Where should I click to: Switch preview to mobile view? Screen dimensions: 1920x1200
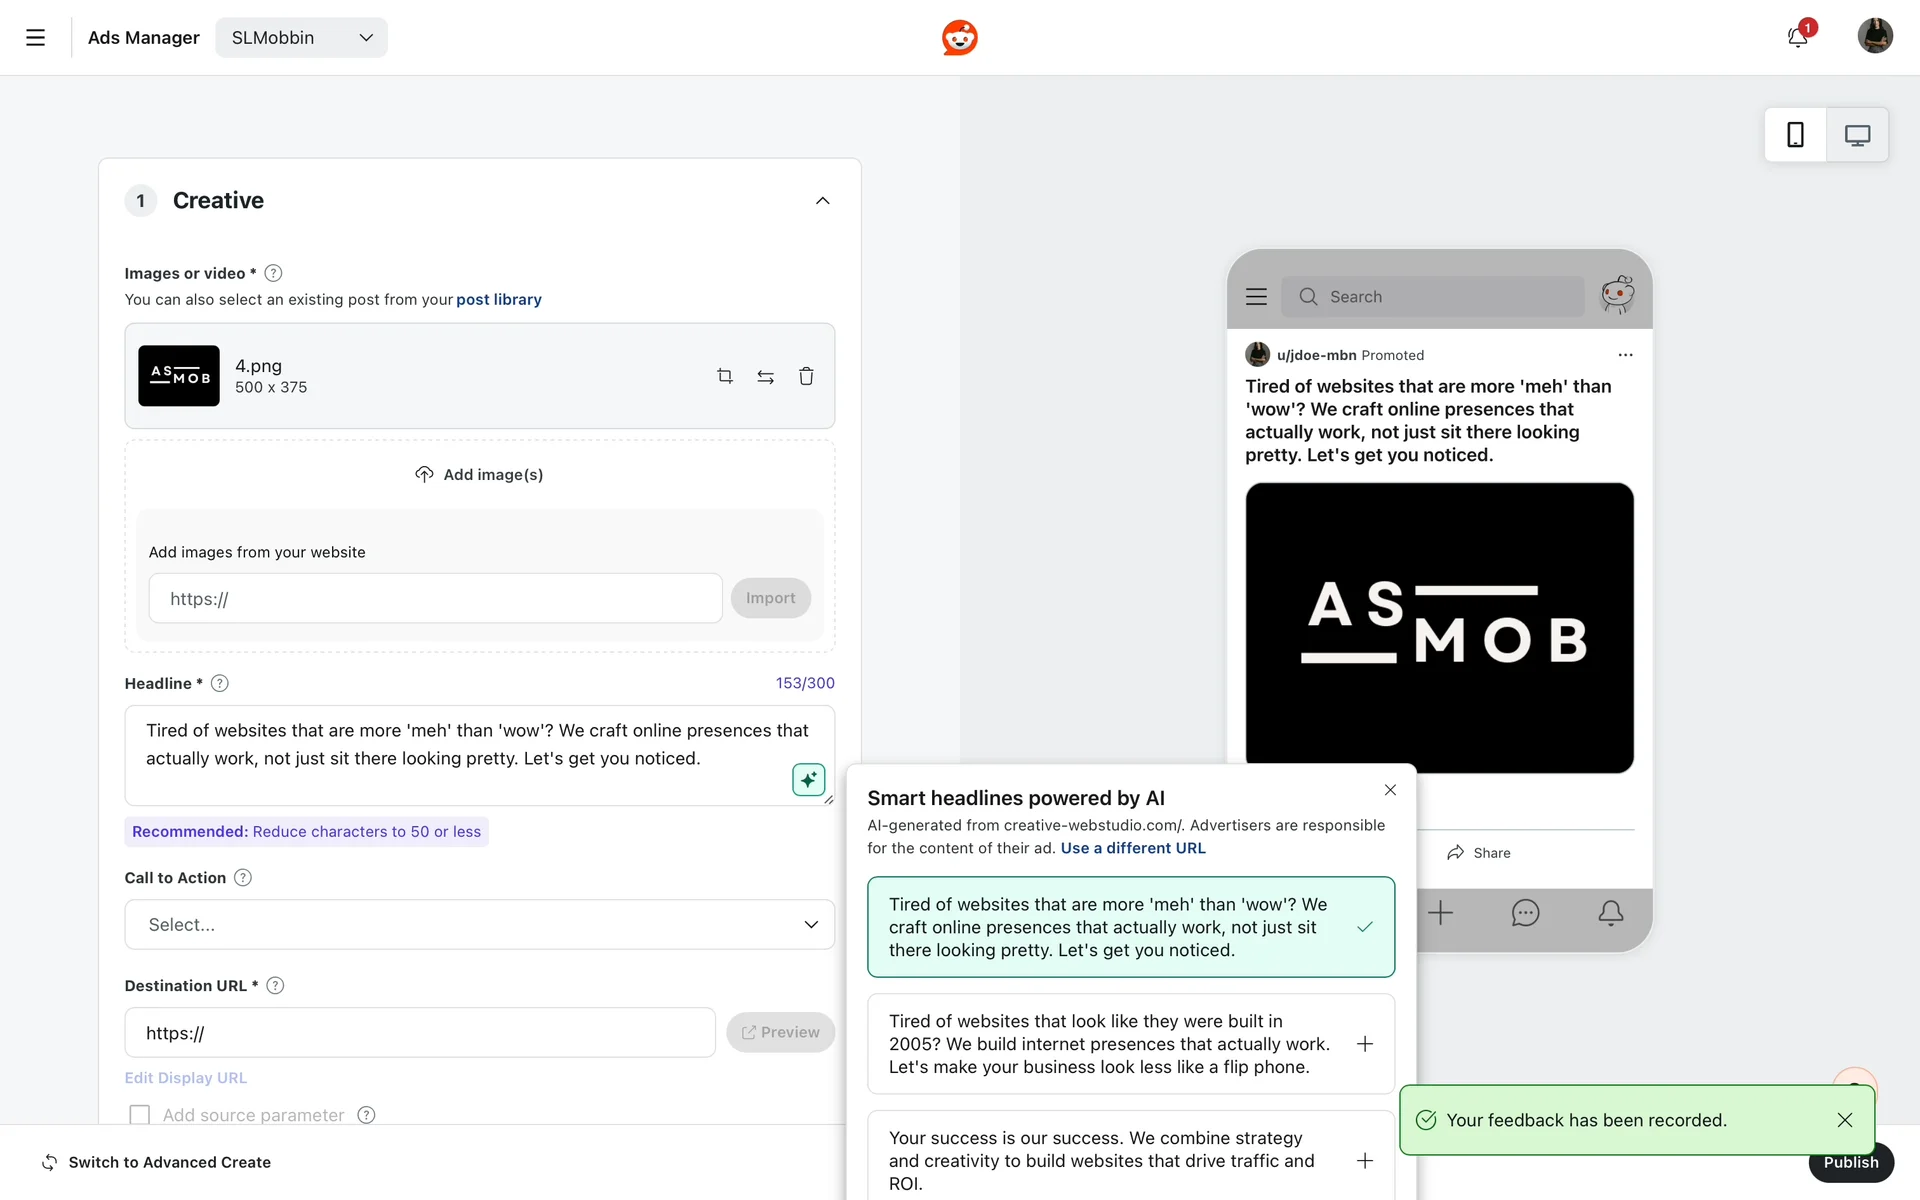click(1795, 135)
